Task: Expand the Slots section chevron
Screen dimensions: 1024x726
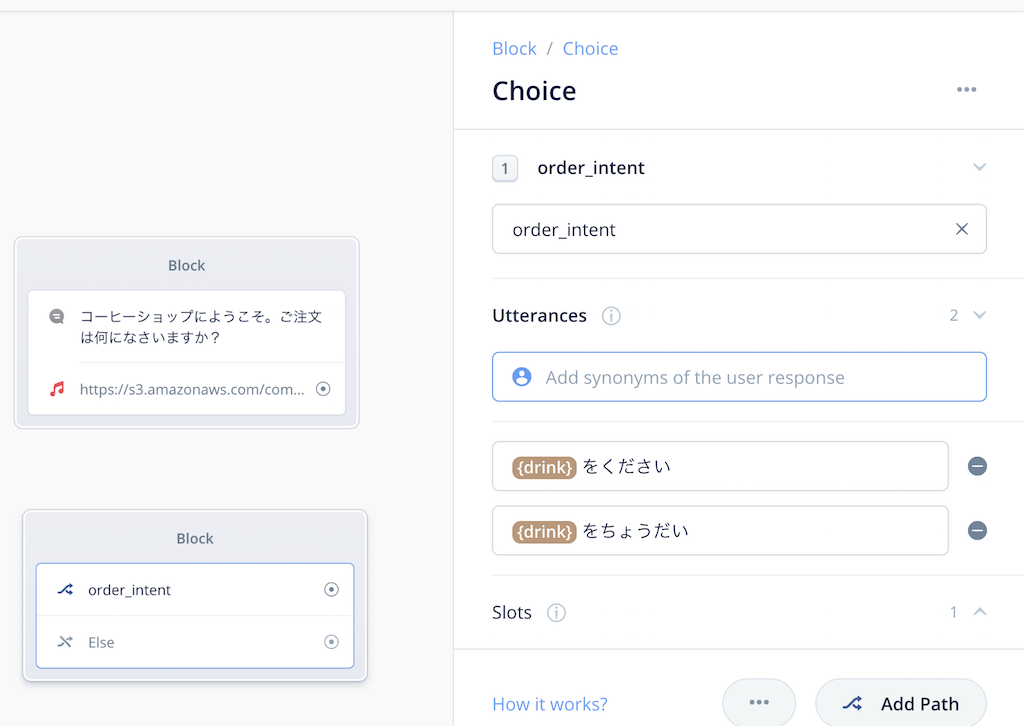Action: pyautogui.click(x=980, y=612)
